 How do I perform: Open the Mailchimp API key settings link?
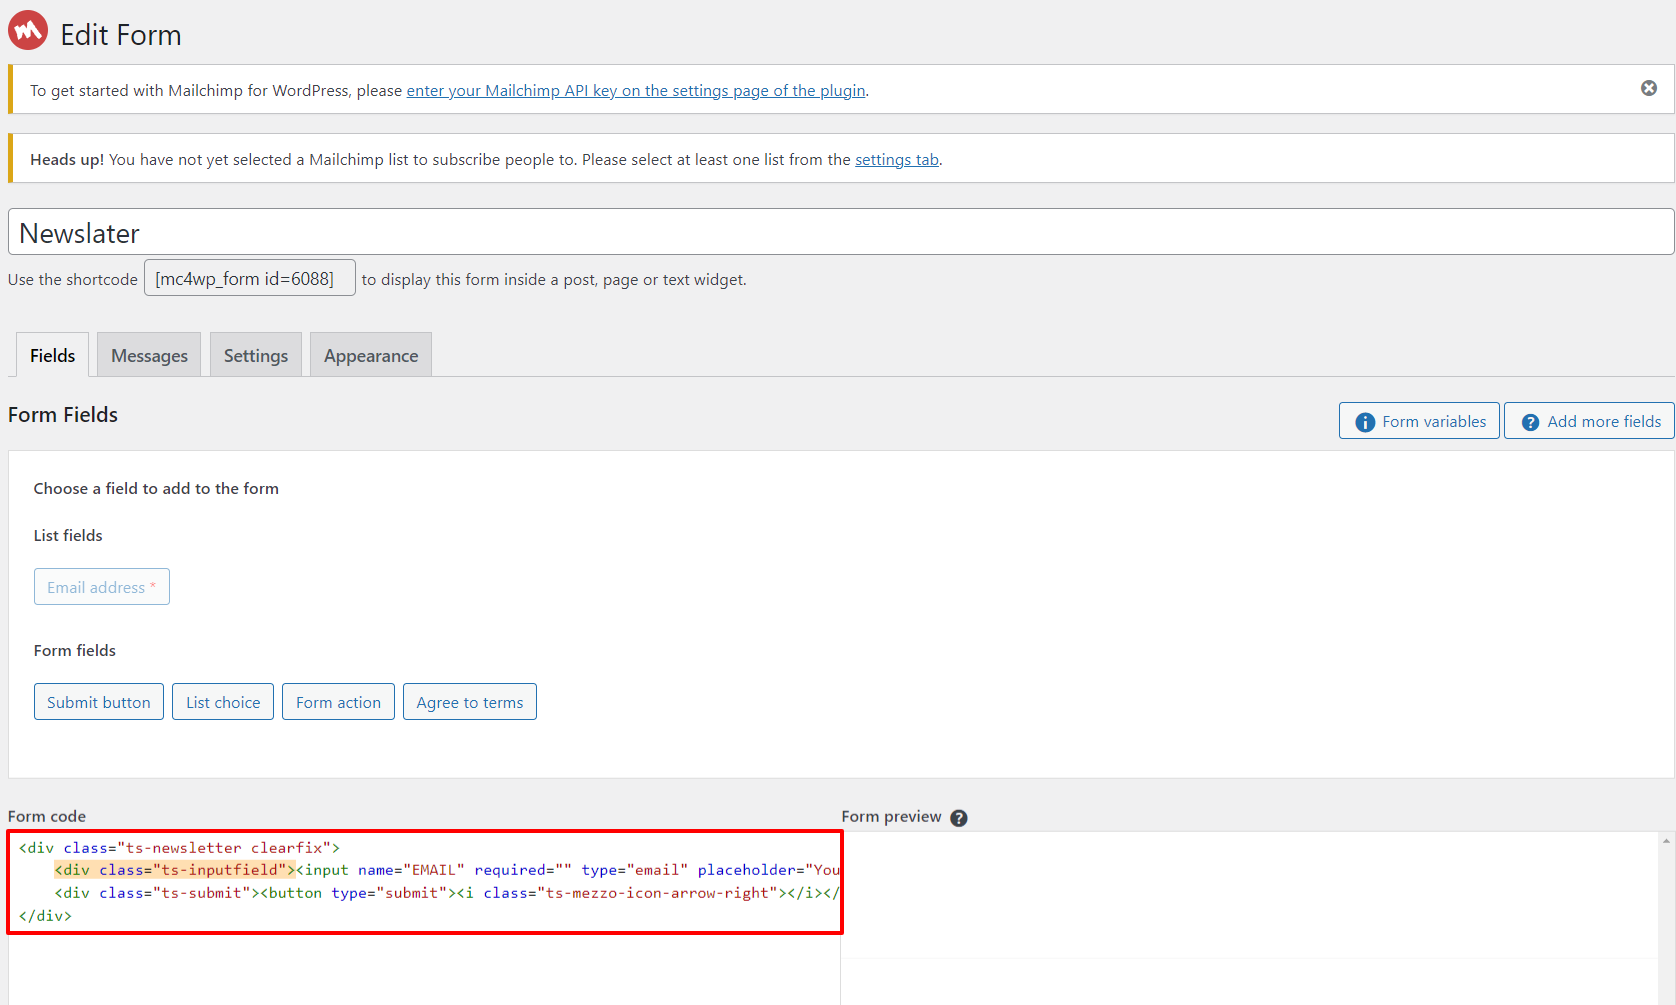coord(635,91)
